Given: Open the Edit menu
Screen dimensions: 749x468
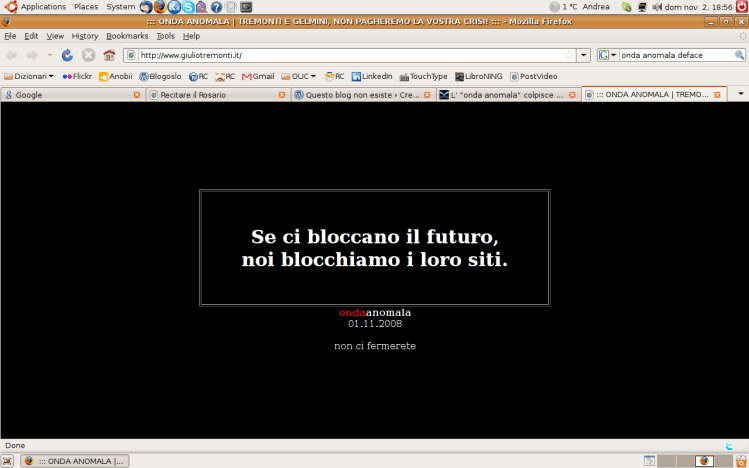Looking at the screenshot, I should [31, 36].
